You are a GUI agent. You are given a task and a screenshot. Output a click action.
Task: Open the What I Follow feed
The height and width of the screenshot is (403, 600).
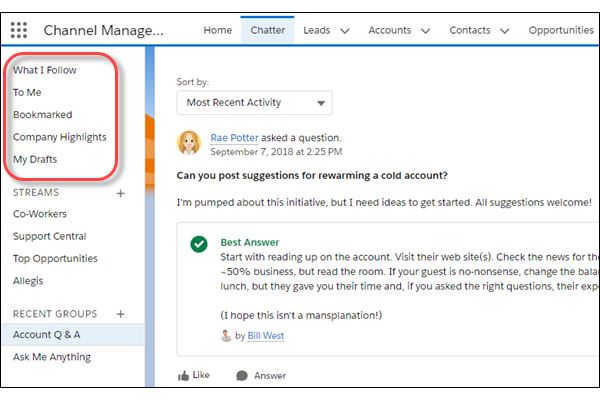coord(45,70)
